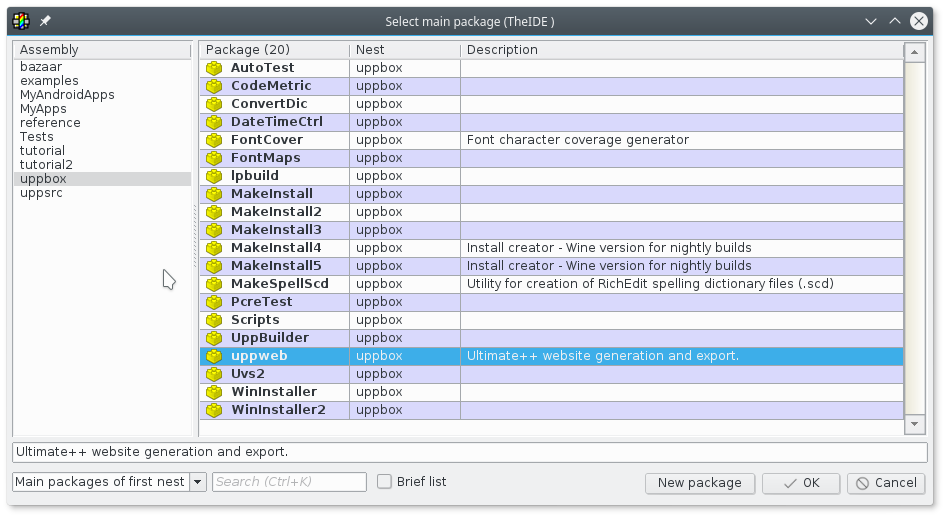946x518 pixels.
Task: Confirm selection with the OK button
Action: click(800, 483)
